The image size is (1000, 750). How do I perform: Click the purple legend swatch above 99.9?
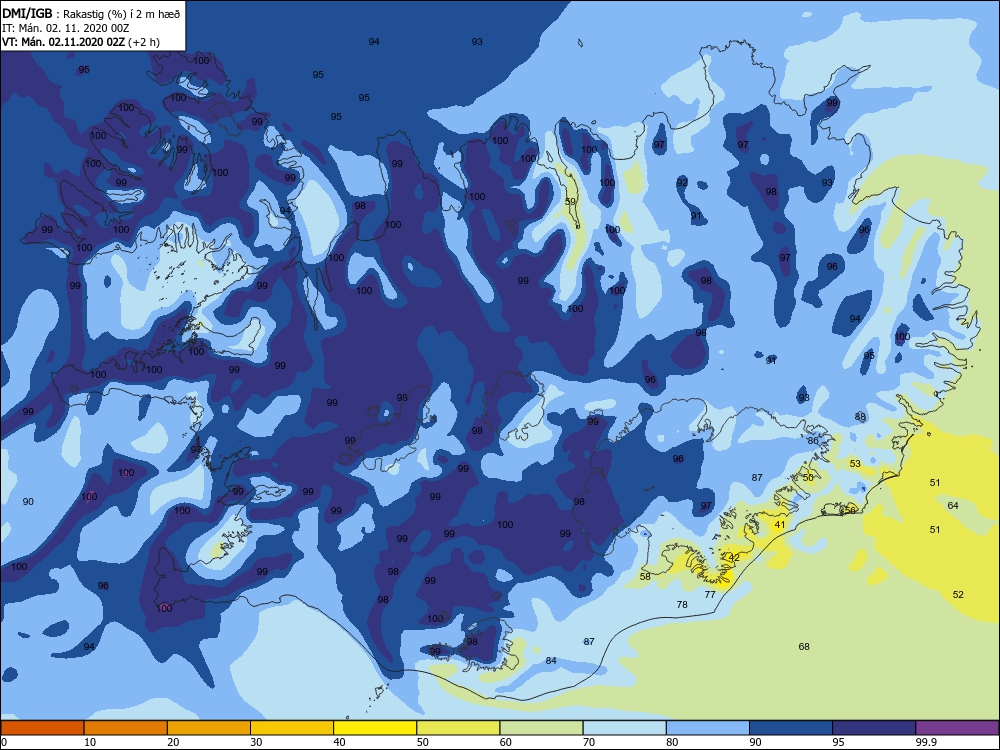pos(957,728)
